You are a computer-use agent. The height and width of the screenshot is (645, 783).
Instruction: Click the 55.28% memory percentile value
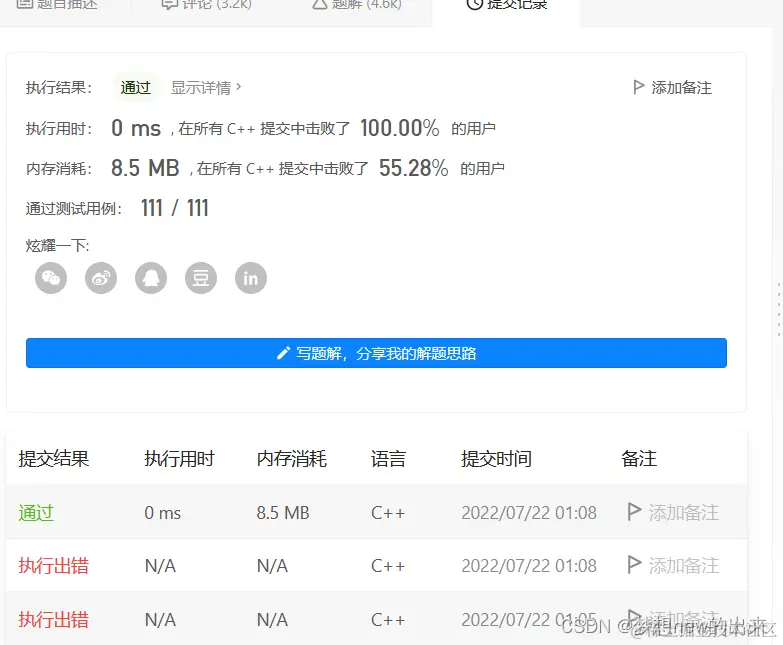pyautogui.click(x=413, y=168)
